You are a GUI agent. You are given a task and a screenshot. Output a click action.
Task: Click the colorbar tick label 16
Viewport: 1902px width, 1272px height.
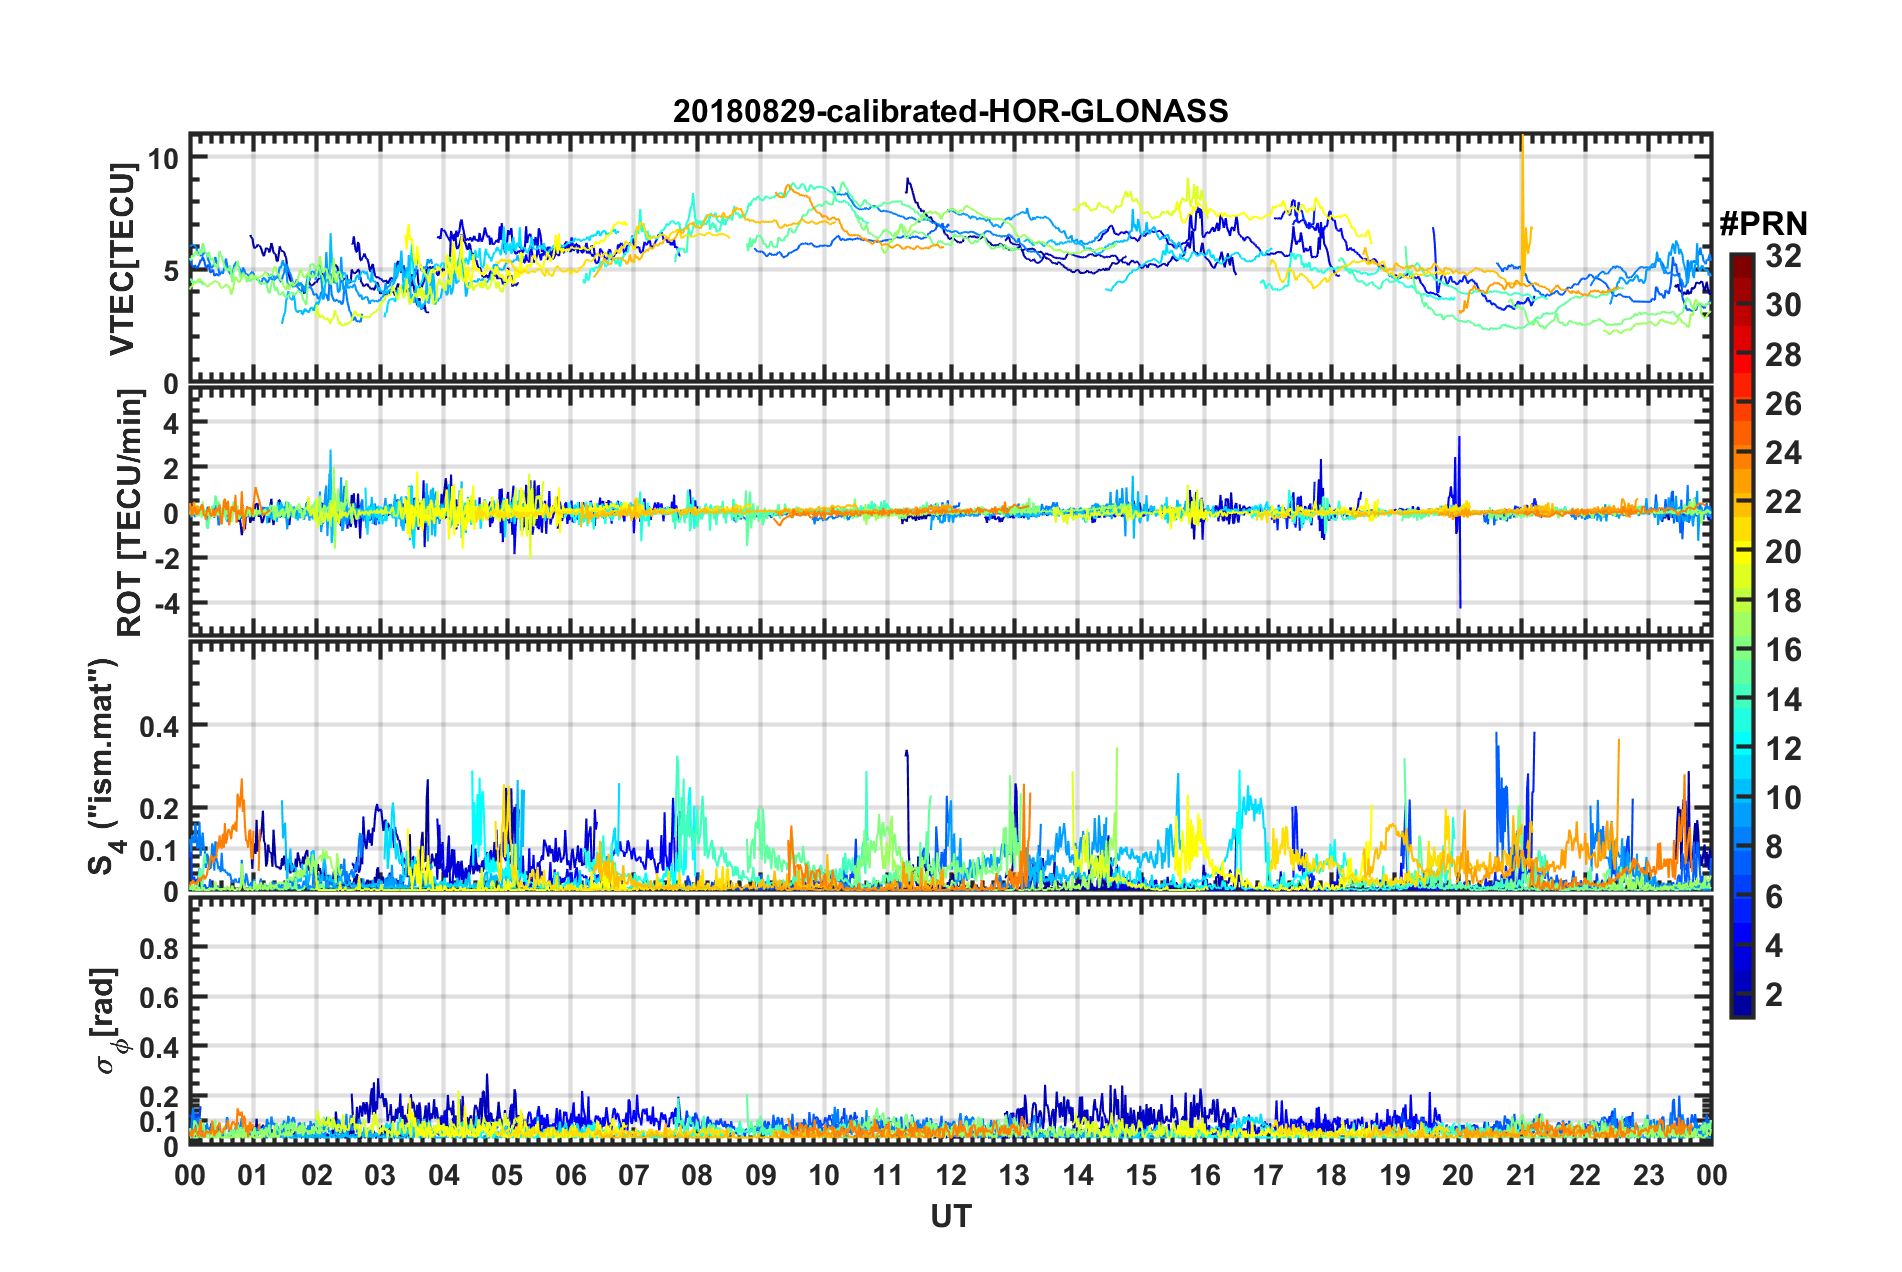click(x=1783, y=650)
